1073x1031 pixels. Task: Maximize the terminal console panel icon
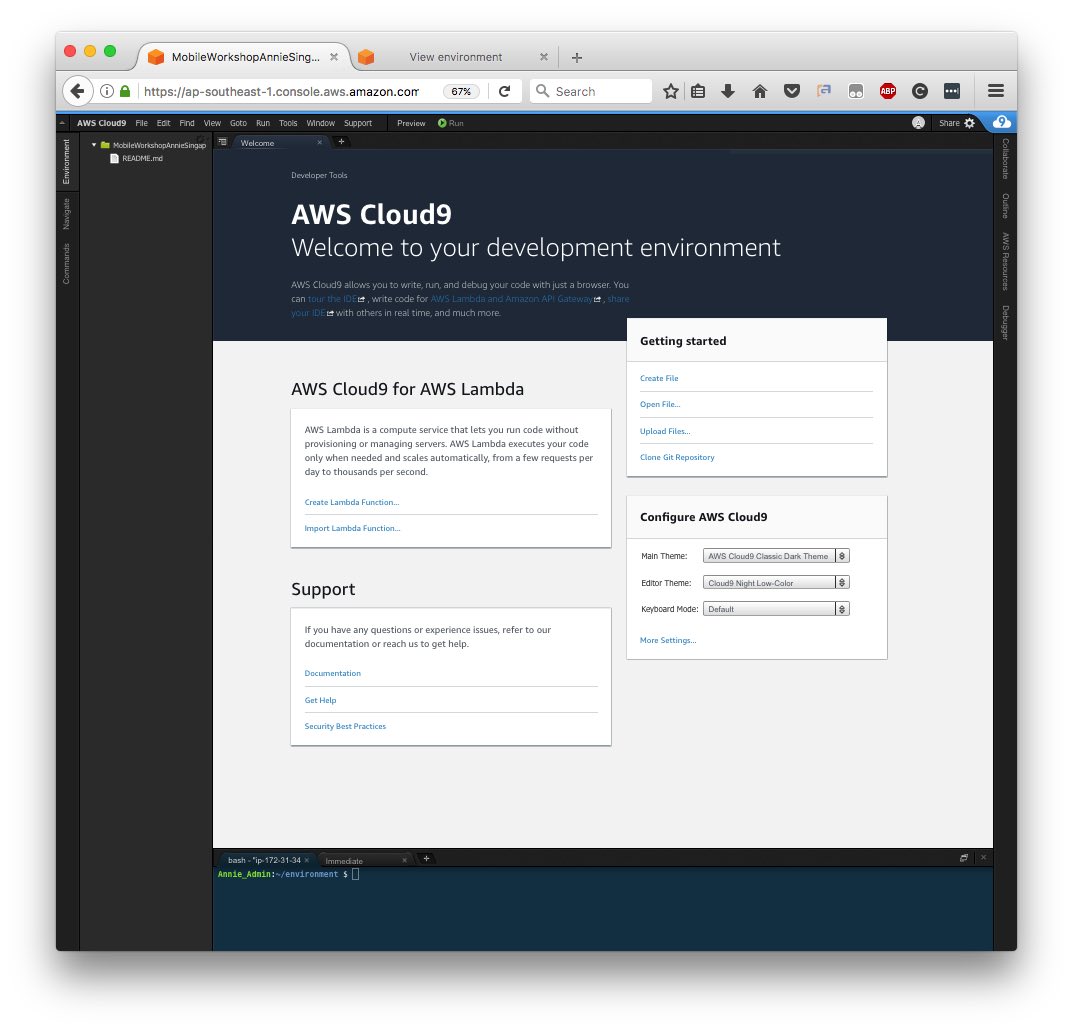point(964,858)
